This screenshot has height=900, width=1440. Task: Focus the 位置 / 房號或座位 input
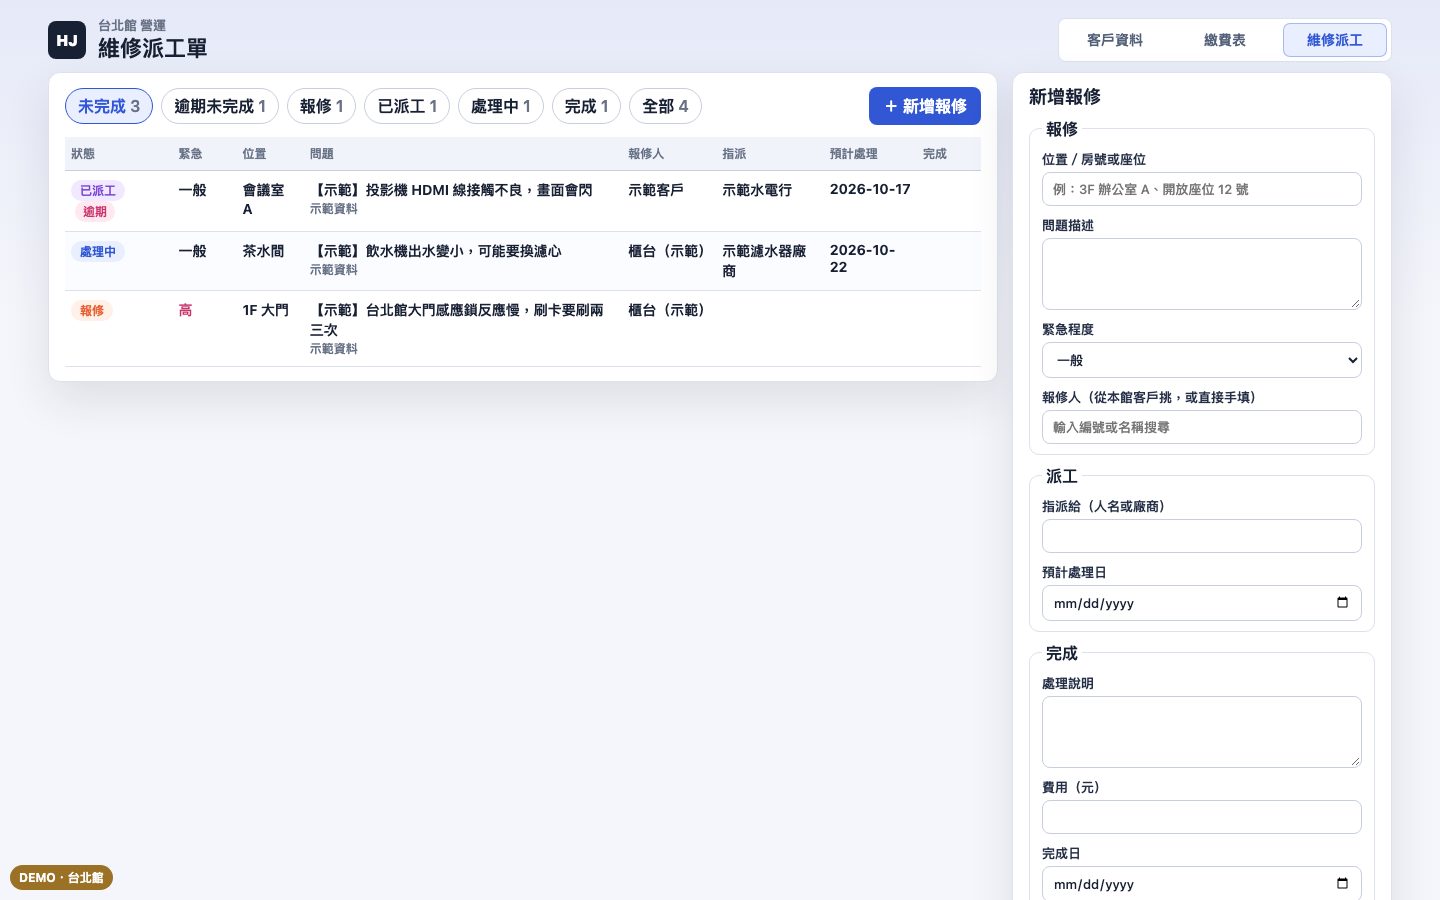[1202, 189]
